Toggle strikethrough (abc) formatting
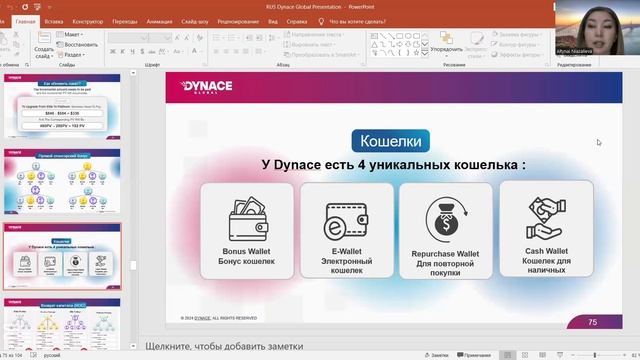Viewport: 640px width, 360px height. (152, 52)
